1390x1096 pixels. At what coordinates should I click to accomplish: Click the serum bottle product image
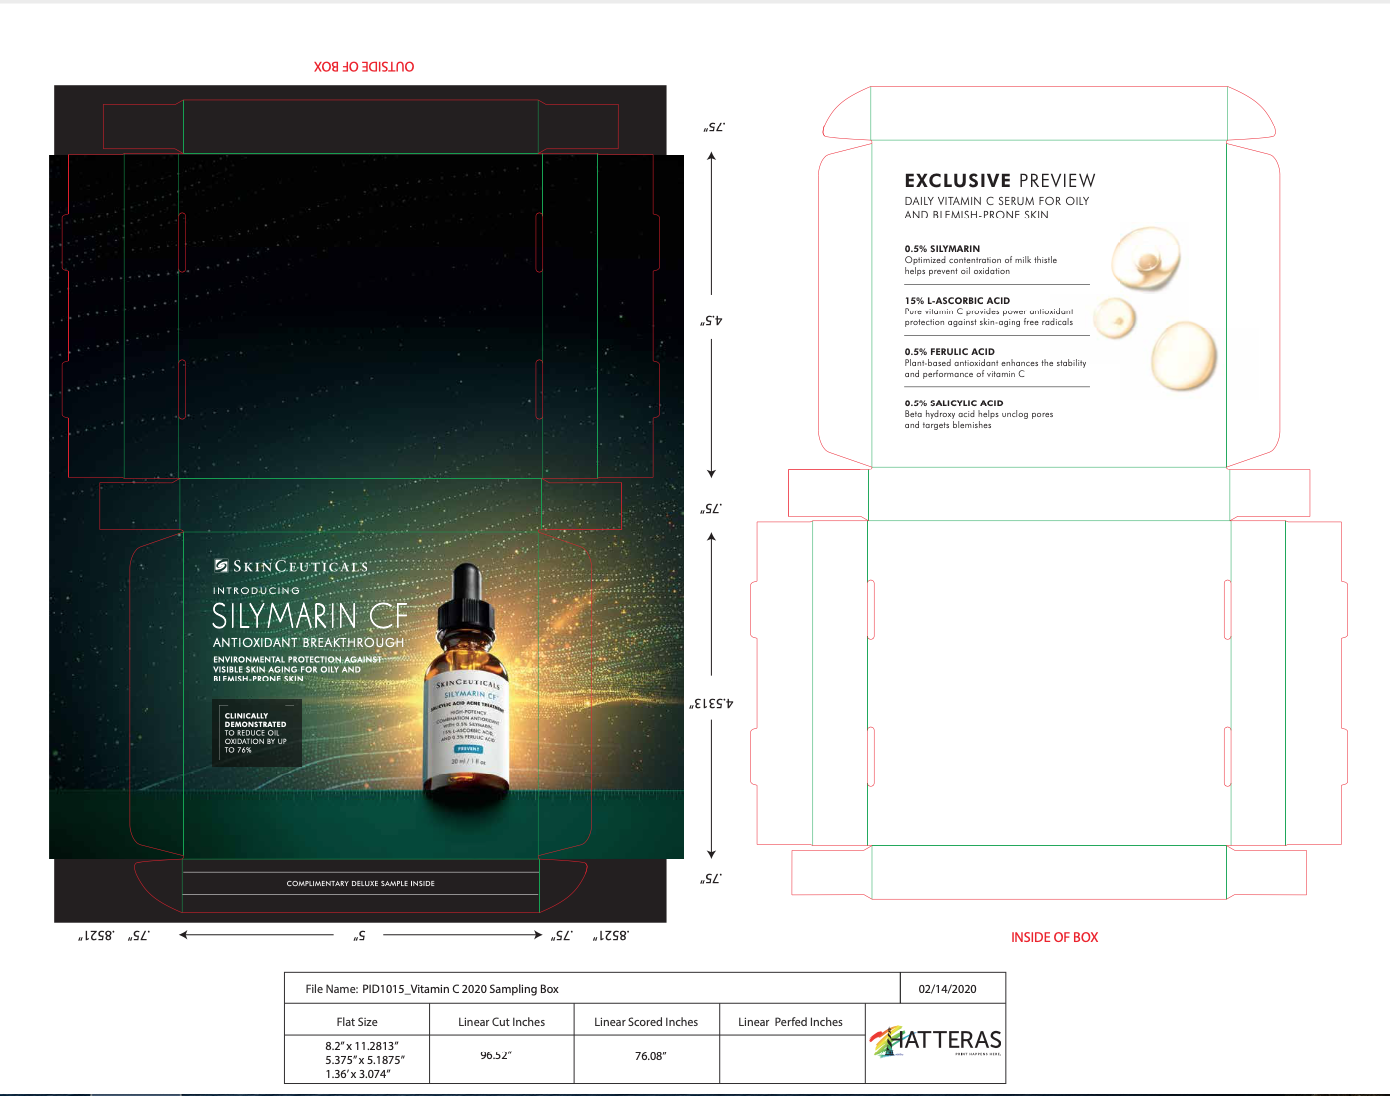(x=468, y=682)
